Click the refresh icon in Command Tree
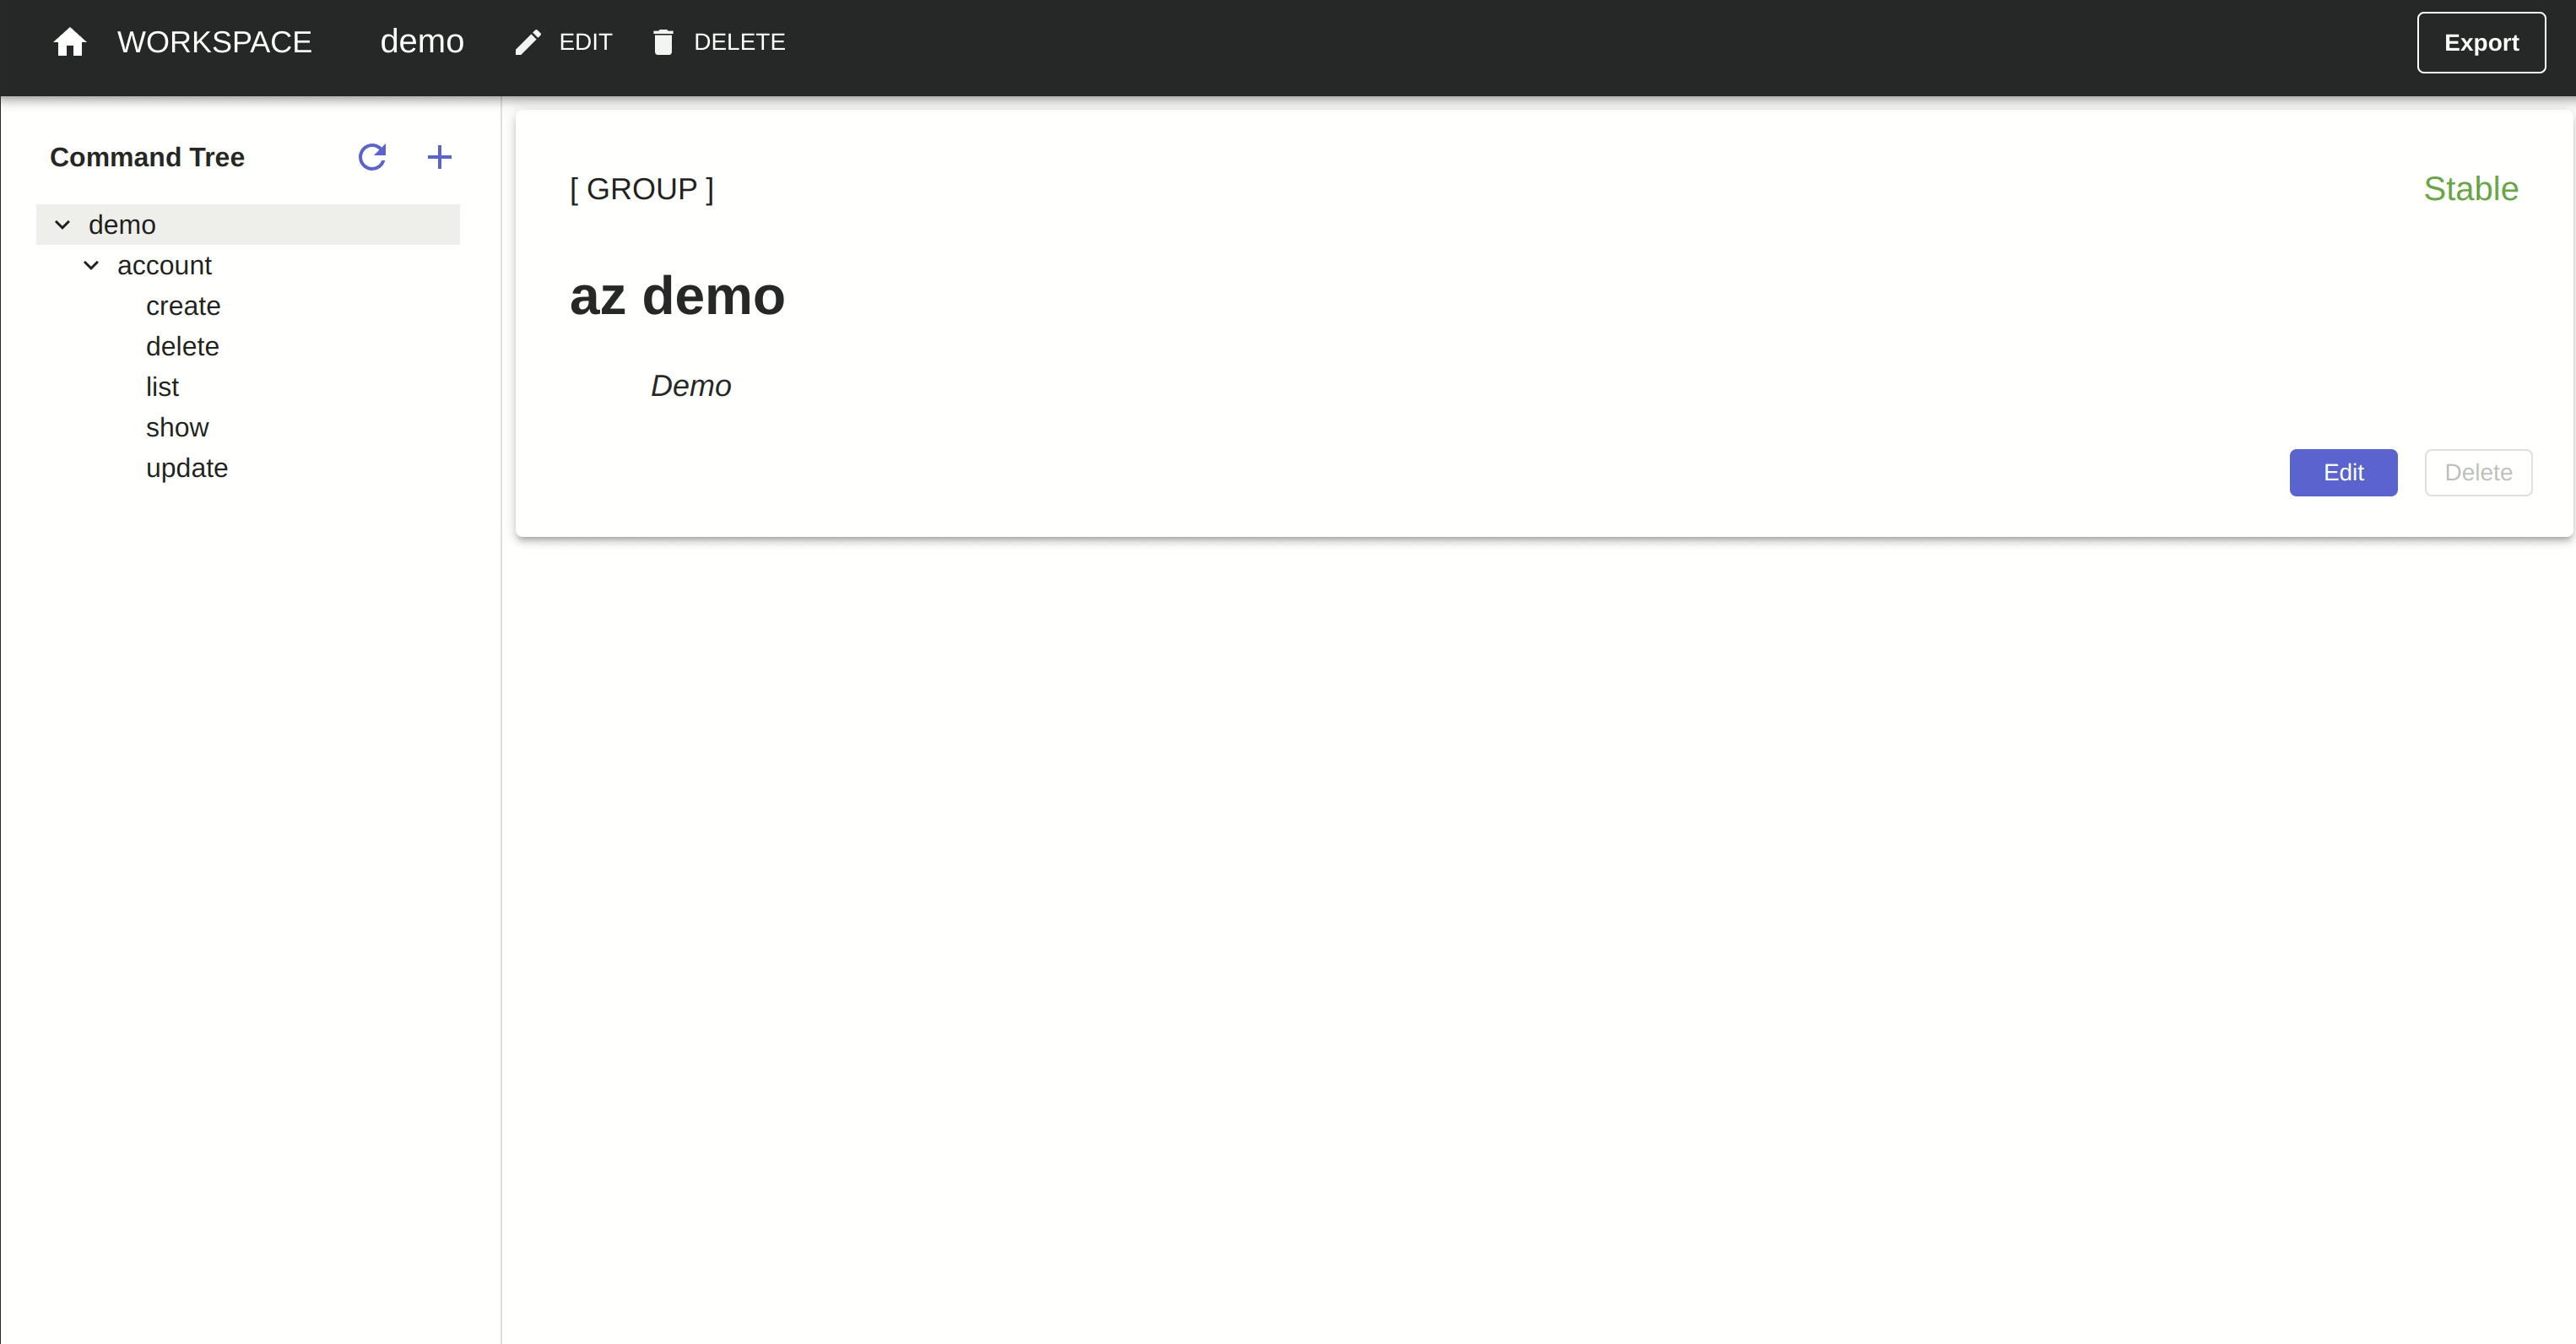Image resolution: width=2576 pixels, height=1344 pixels. click(371, 157)
